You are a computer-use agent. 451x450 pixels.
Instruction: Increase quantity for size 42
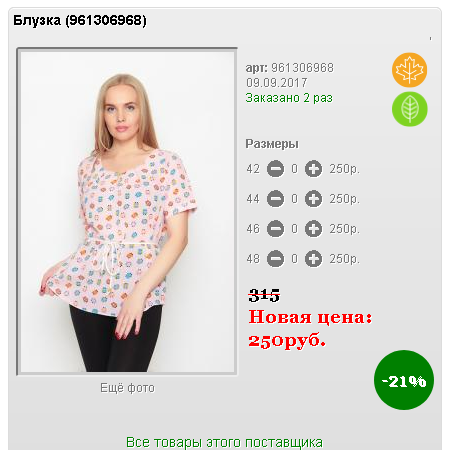coord(313,169)
